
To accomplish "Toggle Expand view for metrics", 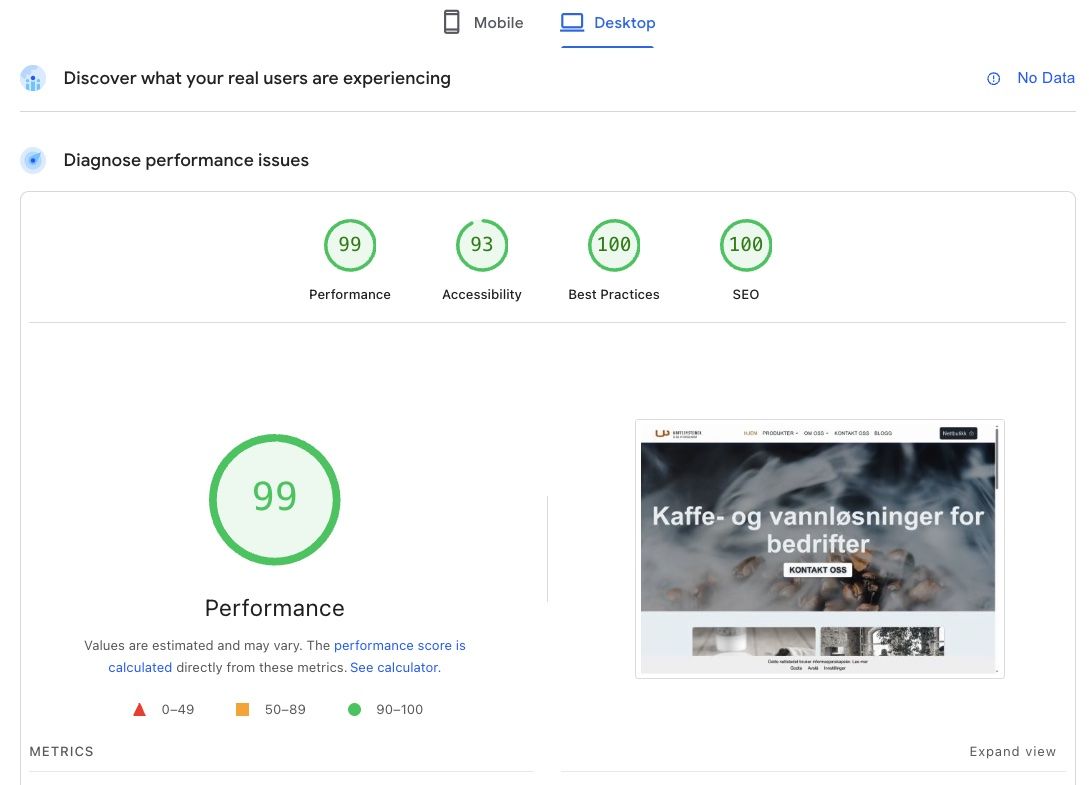I will coord(1012,752).
